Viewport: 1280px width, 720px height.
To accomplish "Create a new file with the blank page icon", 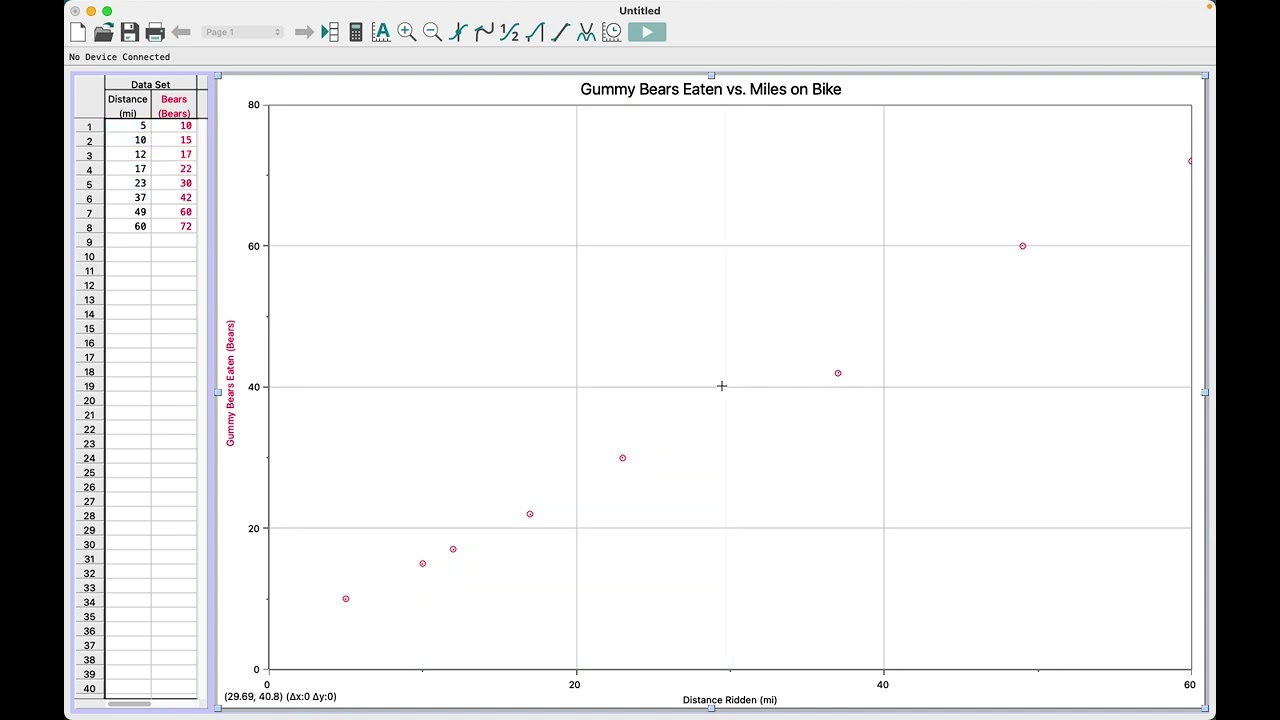I will (78, 33).
